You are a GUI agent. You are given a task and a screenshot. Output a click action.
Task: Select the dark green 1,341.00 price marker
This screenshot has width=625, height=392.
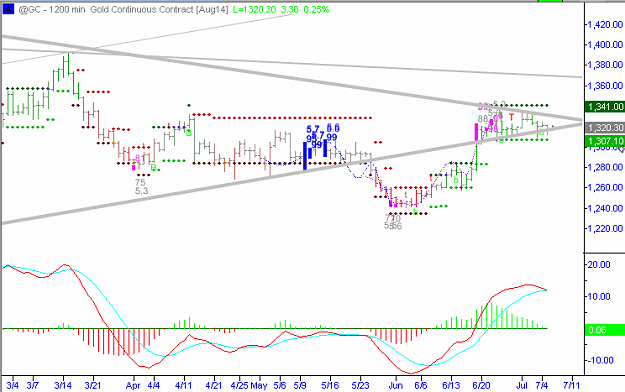coord(605,107)
